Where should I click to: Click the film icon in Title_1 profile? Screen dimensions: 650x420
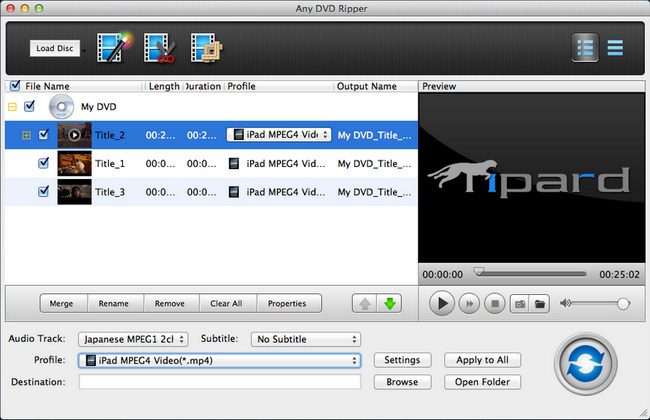234,163
